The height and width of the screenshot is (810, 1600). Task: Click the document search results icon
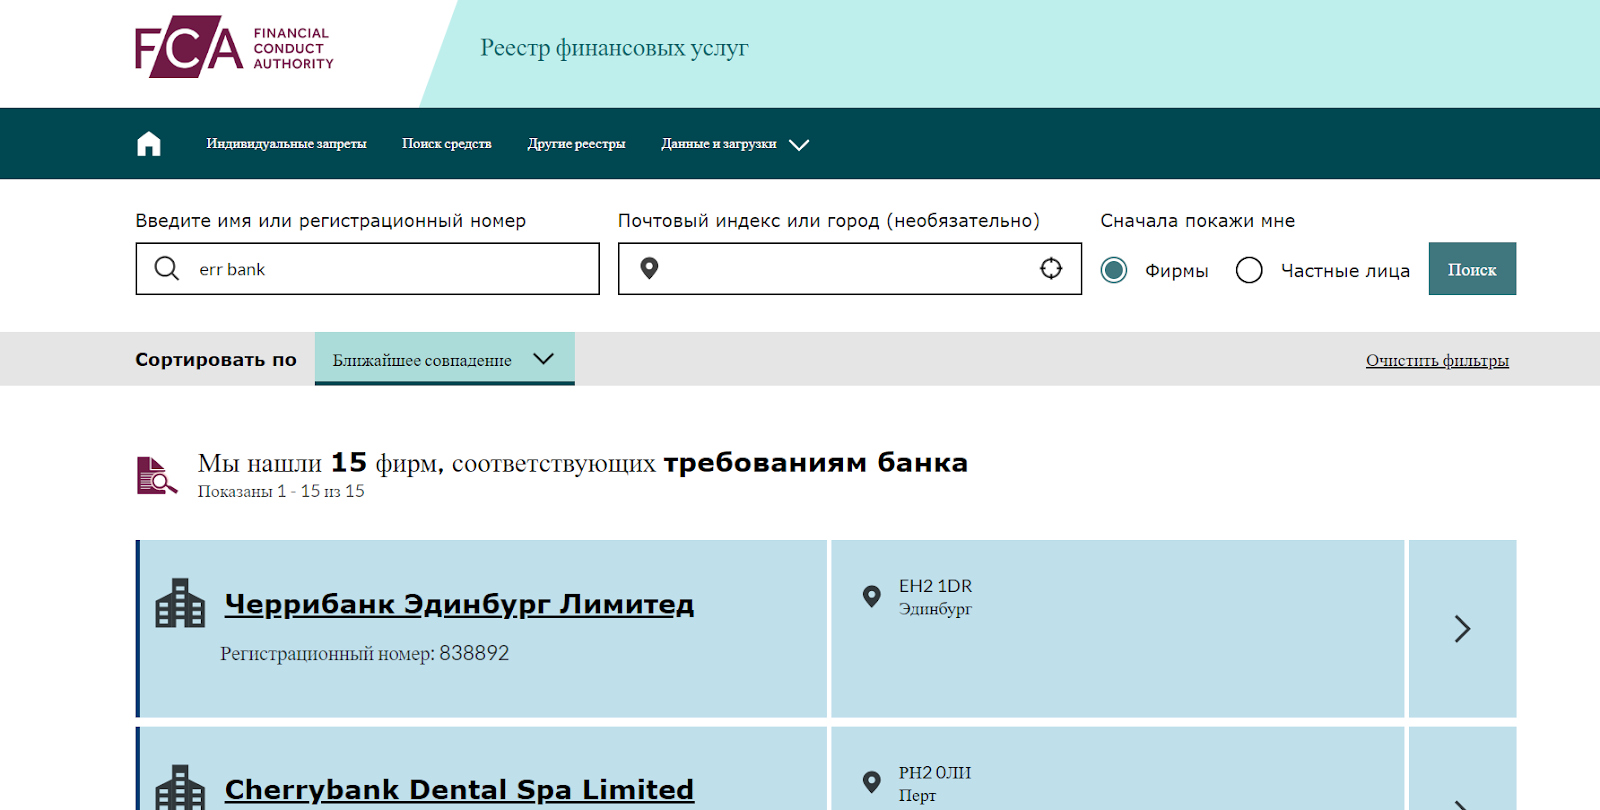pos(157,475)
